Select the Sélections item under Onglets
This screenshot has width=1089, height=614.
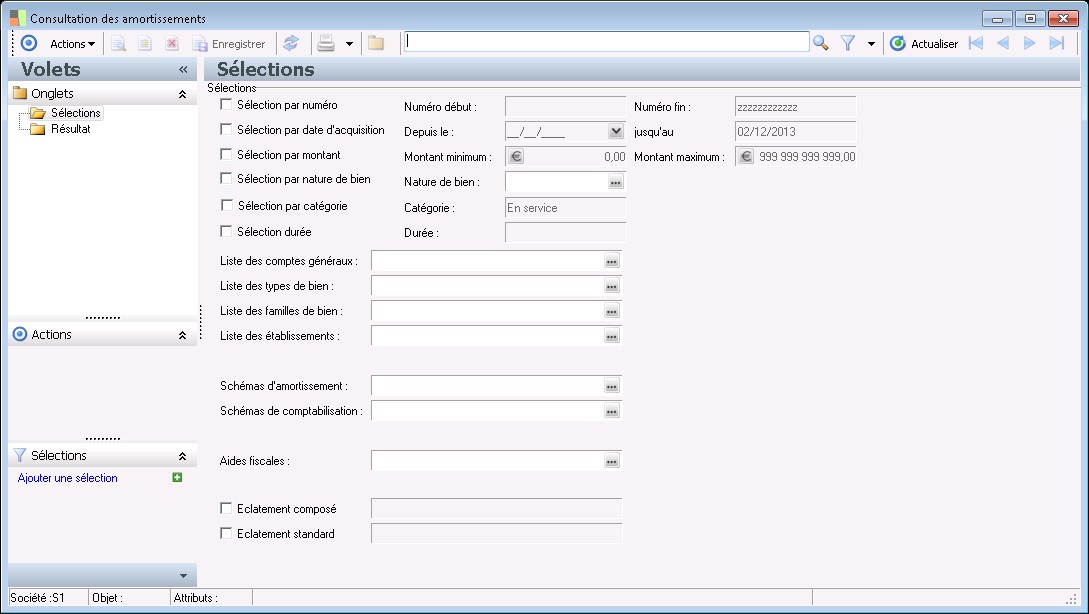(x=75, y=113)
